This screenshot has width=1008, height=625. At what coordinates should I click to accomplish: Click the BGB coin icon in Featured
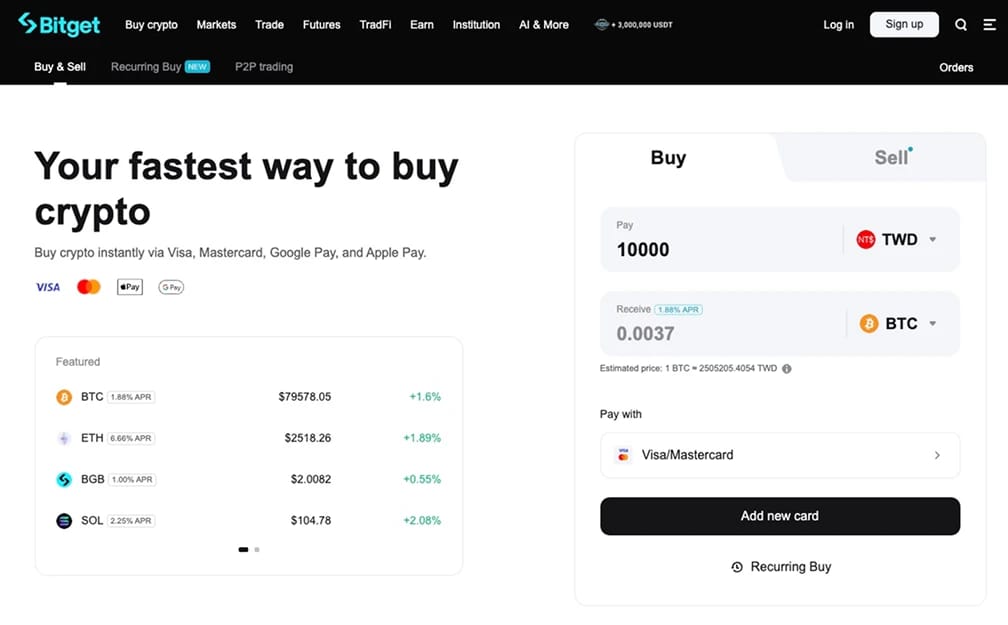tap(64, 480)
